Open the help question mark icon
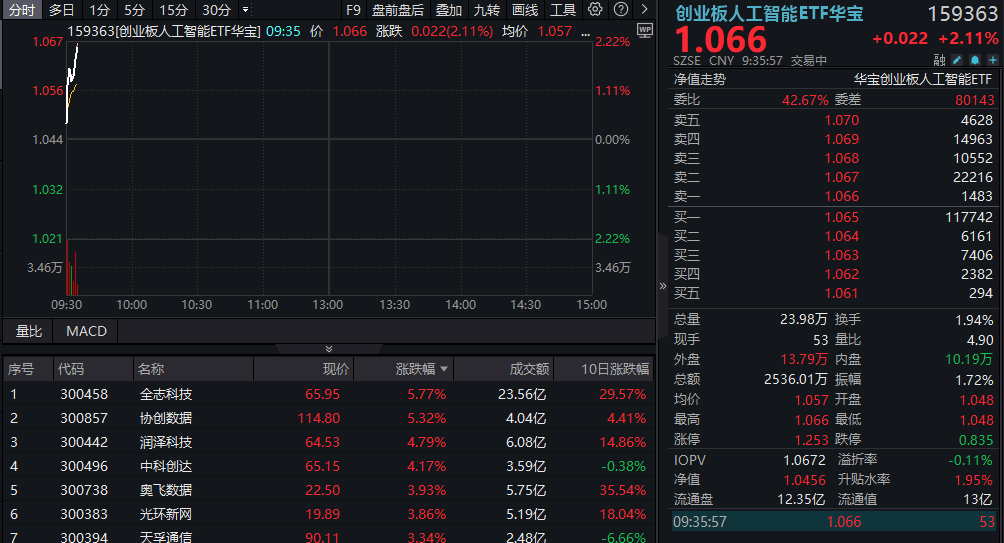Screen dimensions: 1004x543 click(620, 10)
